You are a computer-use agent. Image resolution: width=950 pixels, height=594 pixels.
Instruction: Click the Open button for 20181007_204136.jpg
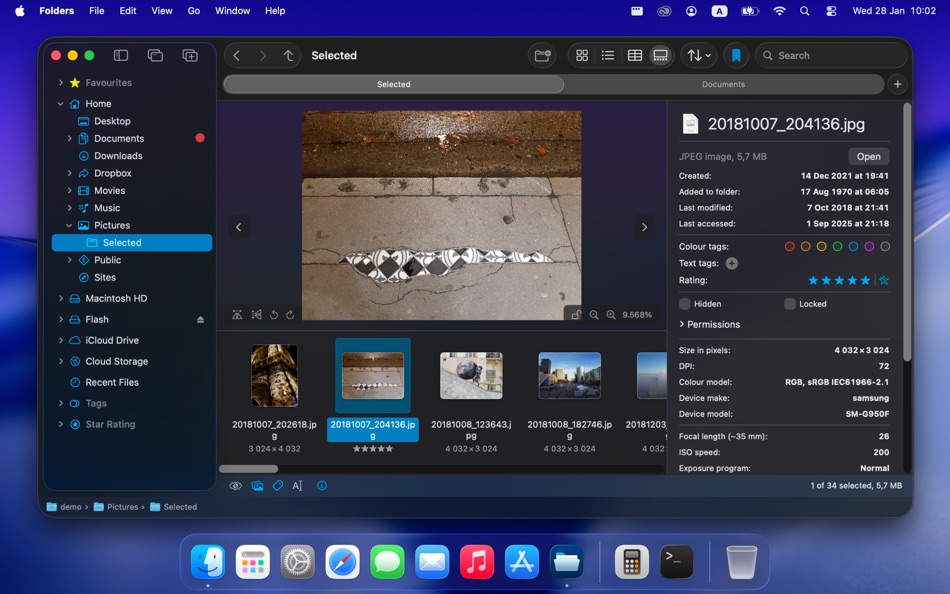868,156
